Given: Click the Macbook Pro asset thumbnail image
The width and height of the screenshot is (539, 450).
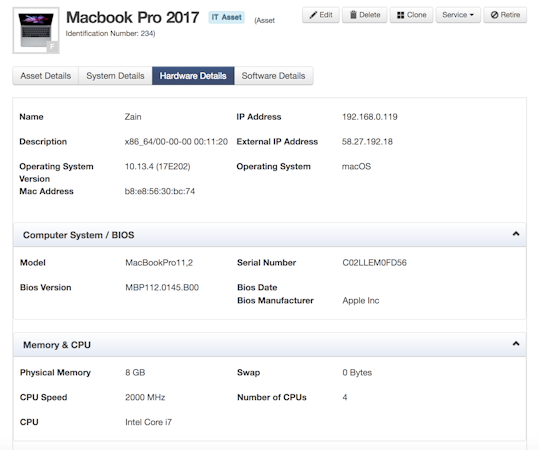Looking at the screenshot, I should 36,30.
